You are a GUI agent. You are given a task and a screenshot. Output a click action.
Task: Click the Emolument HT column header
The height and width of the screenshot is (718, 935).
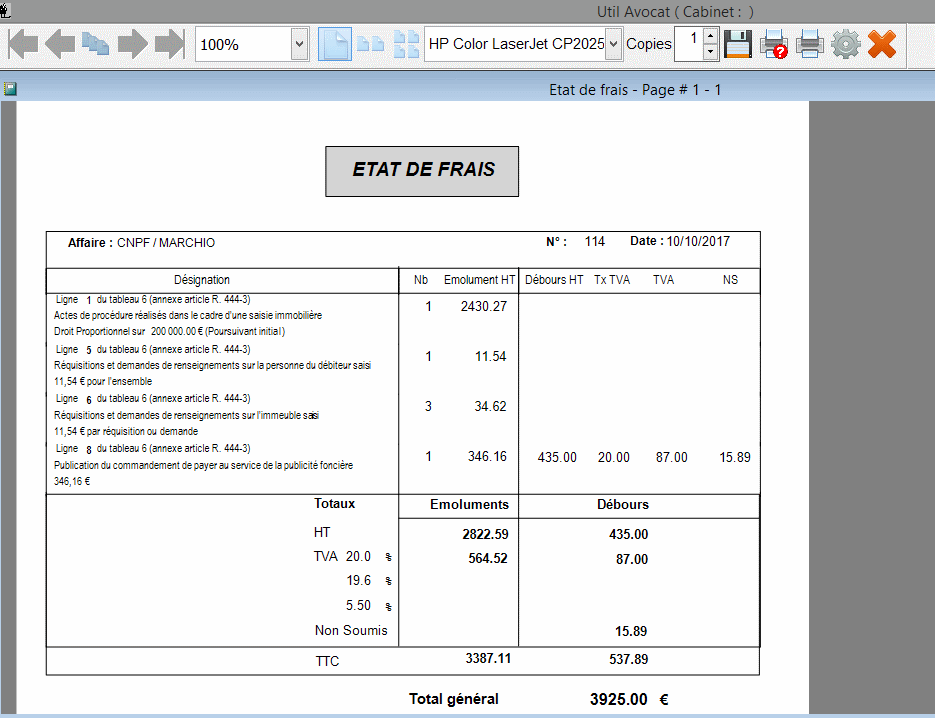click(479, 280)
